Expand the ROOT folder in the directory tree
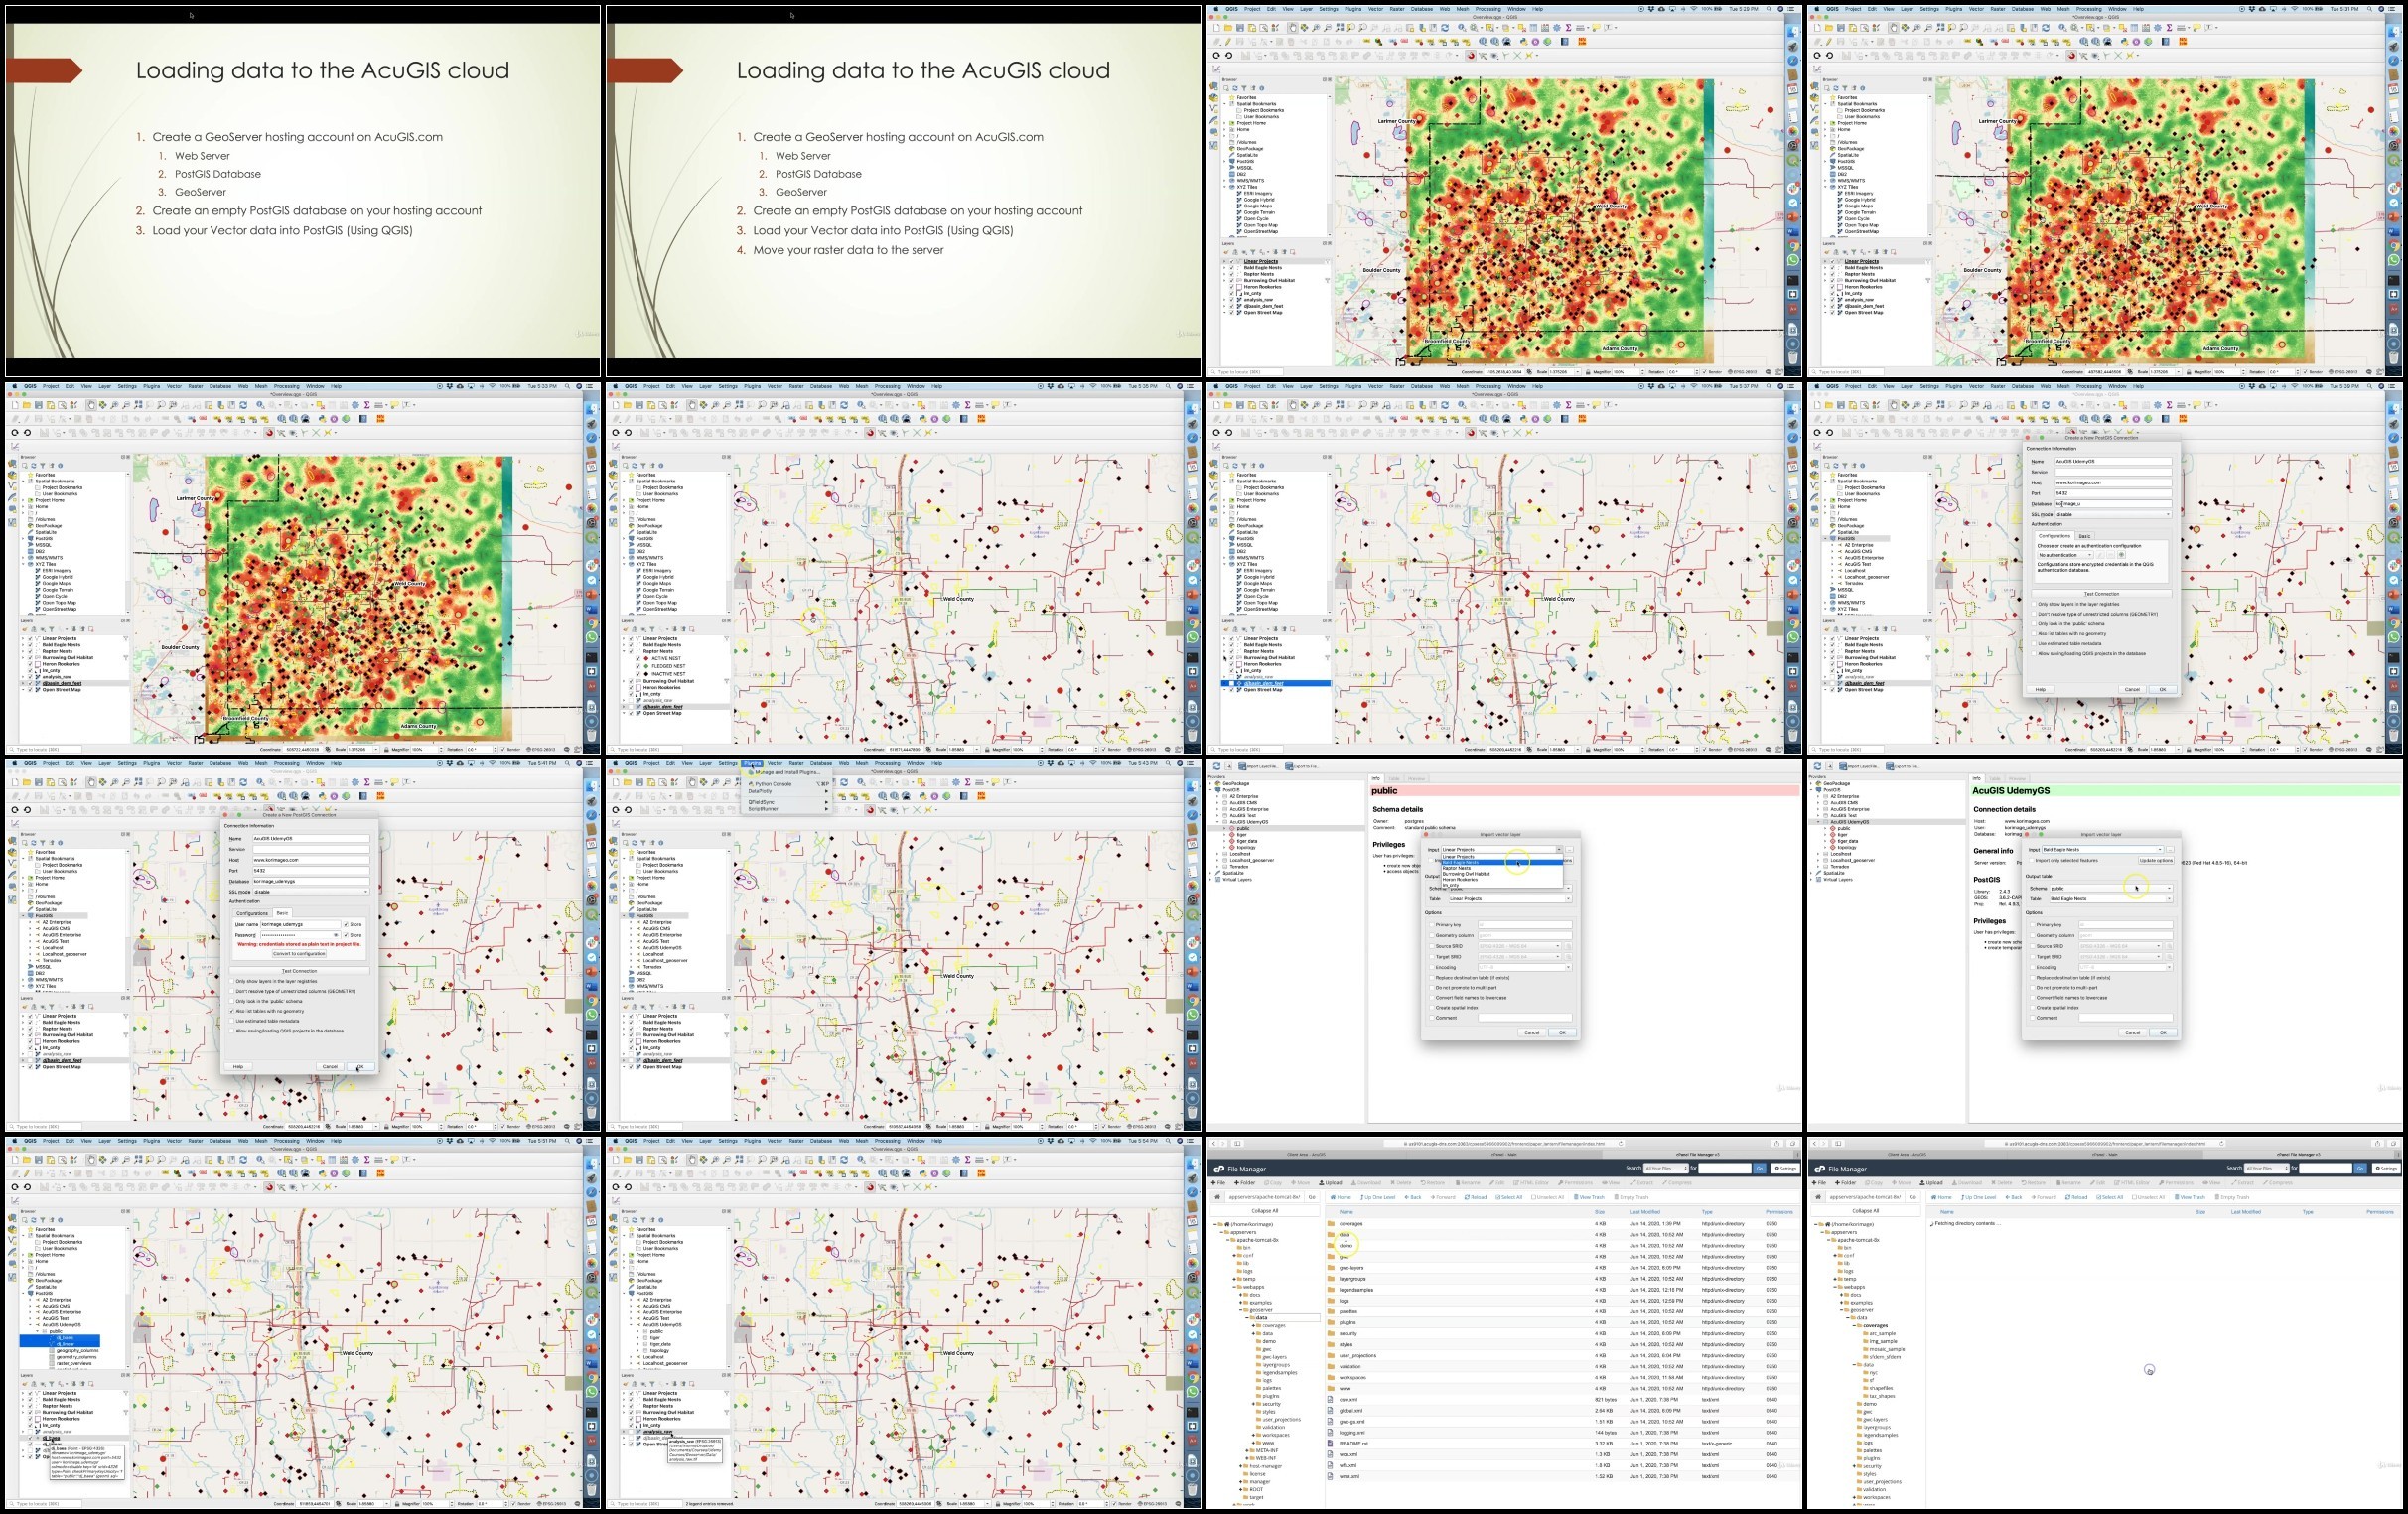The image size is (2408, 1514). 1241,1490
